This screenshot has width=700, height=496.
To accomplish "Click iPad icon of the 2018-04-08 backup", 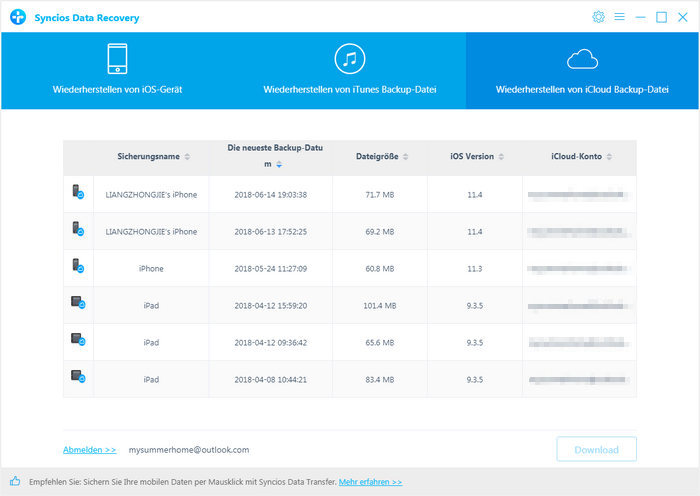I will tap(78, 376).
